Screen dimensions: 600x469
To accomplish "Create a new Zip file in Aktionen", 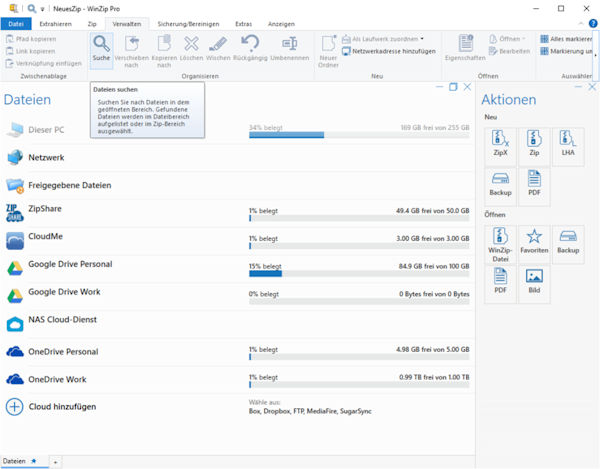I will pyautogui.click(x=534, y=145).
